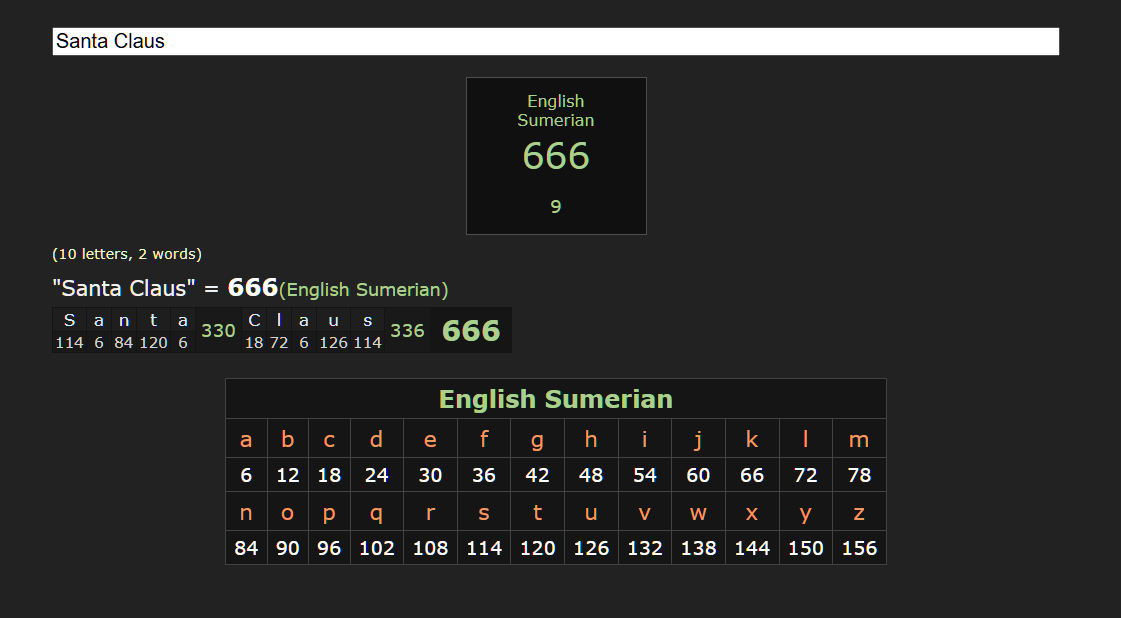Click value 24 in the cipher chart
The image size is (1121, 618).
[376, 475]
